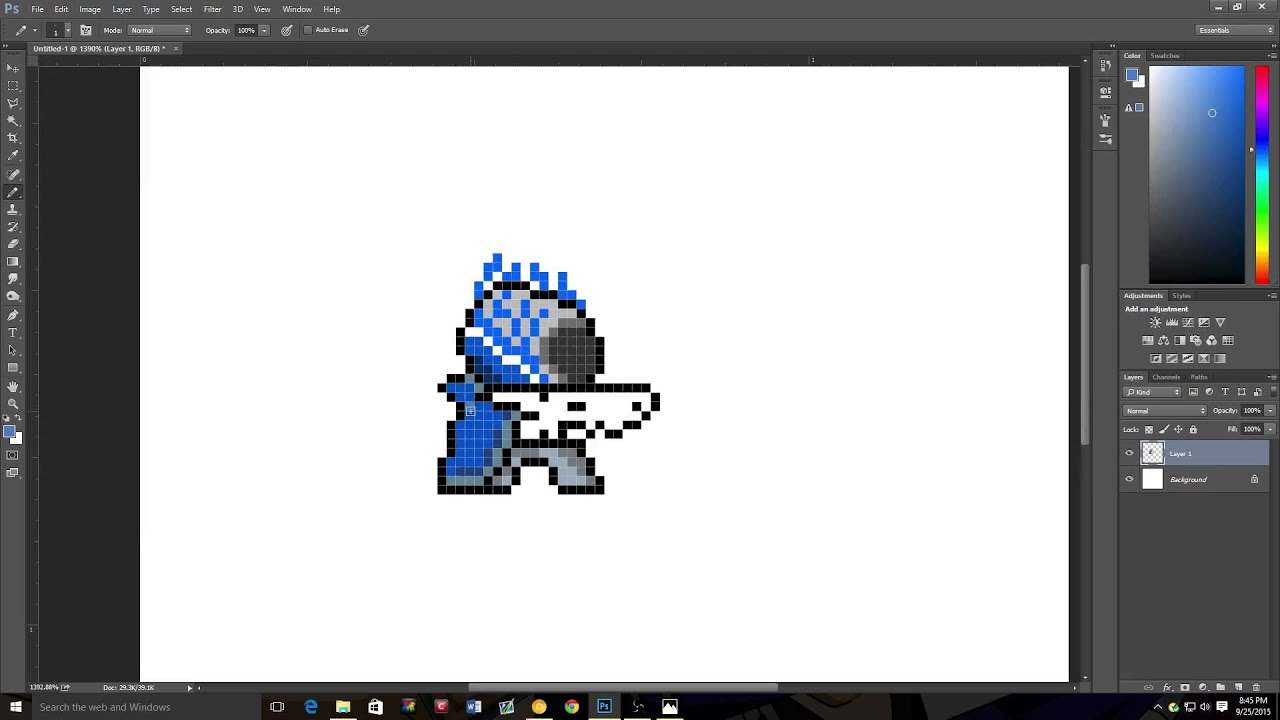Add a Brightness/Contrast adjustment
Viewport: 1280px width, 720px height.
[1156, 323]
